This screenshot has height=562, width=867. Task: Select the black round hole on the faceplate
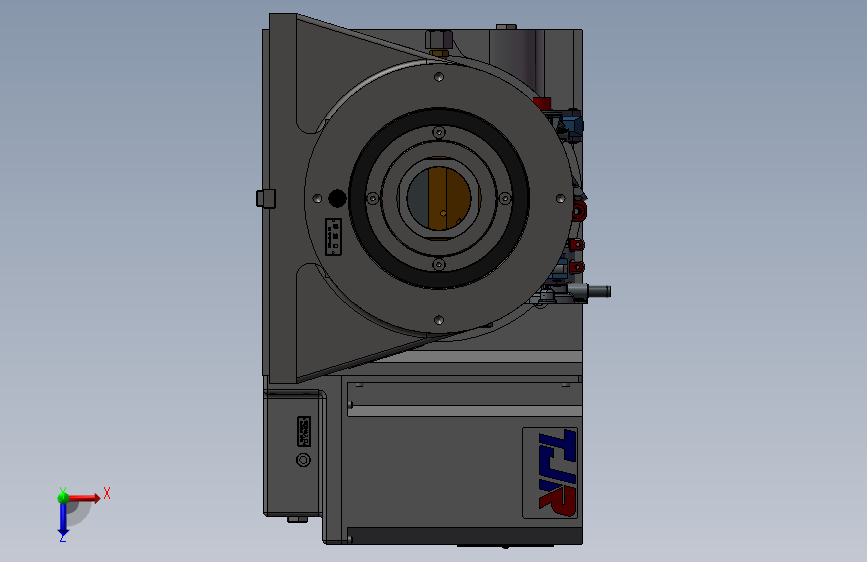point(337,198)
